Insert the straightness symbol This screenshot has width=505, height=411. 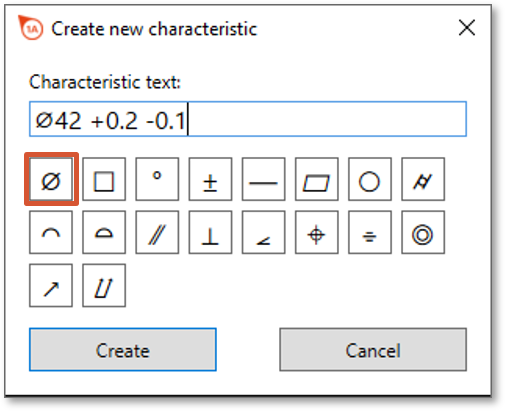[263, 179]
